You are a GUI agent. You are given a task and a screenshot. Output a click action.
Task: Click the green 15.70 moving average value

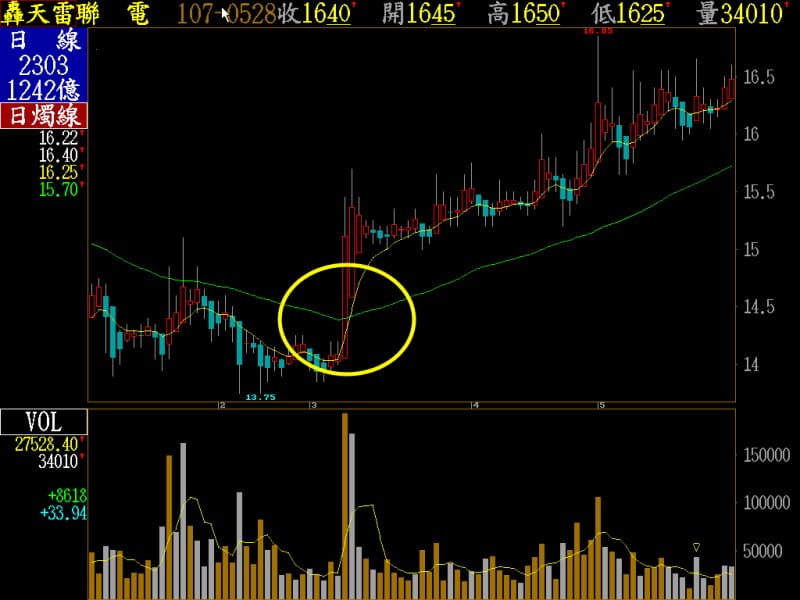(x=59, y=187)
